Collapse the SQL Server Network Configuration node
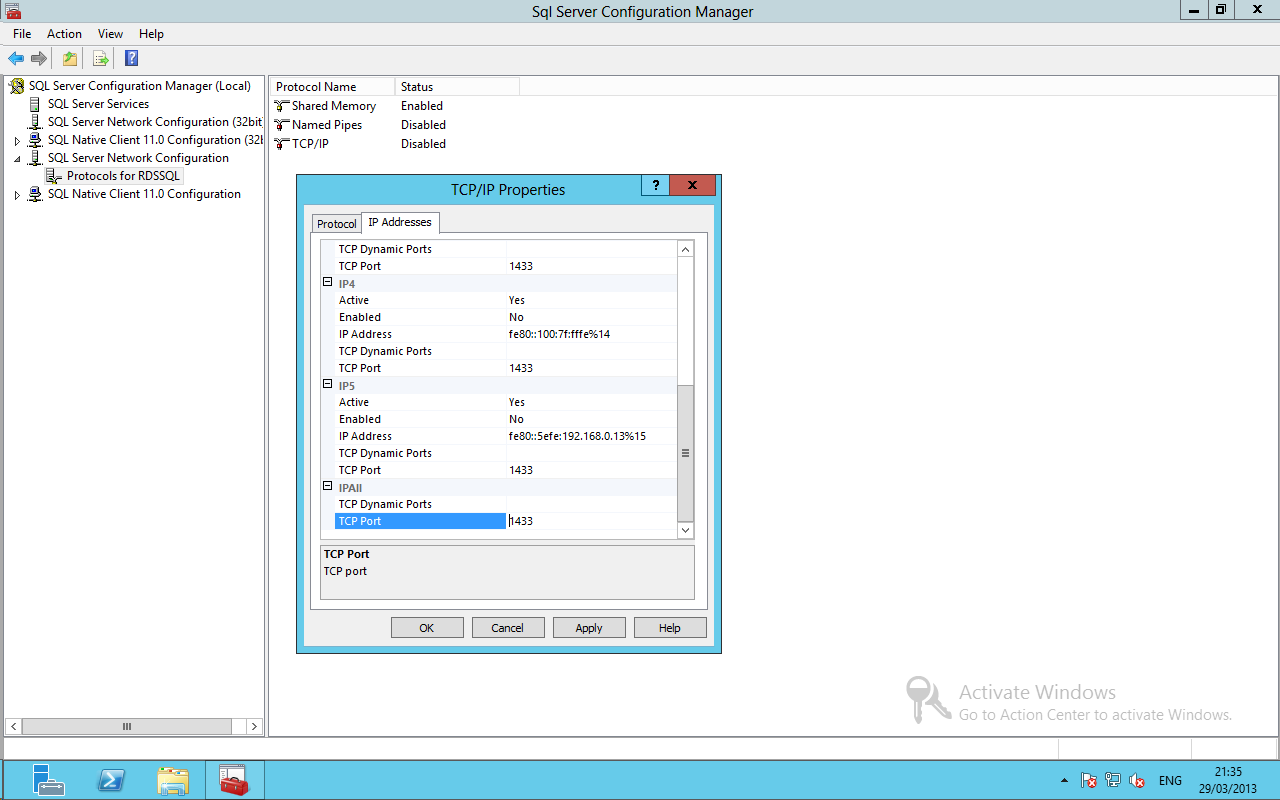 pos(17,159)
